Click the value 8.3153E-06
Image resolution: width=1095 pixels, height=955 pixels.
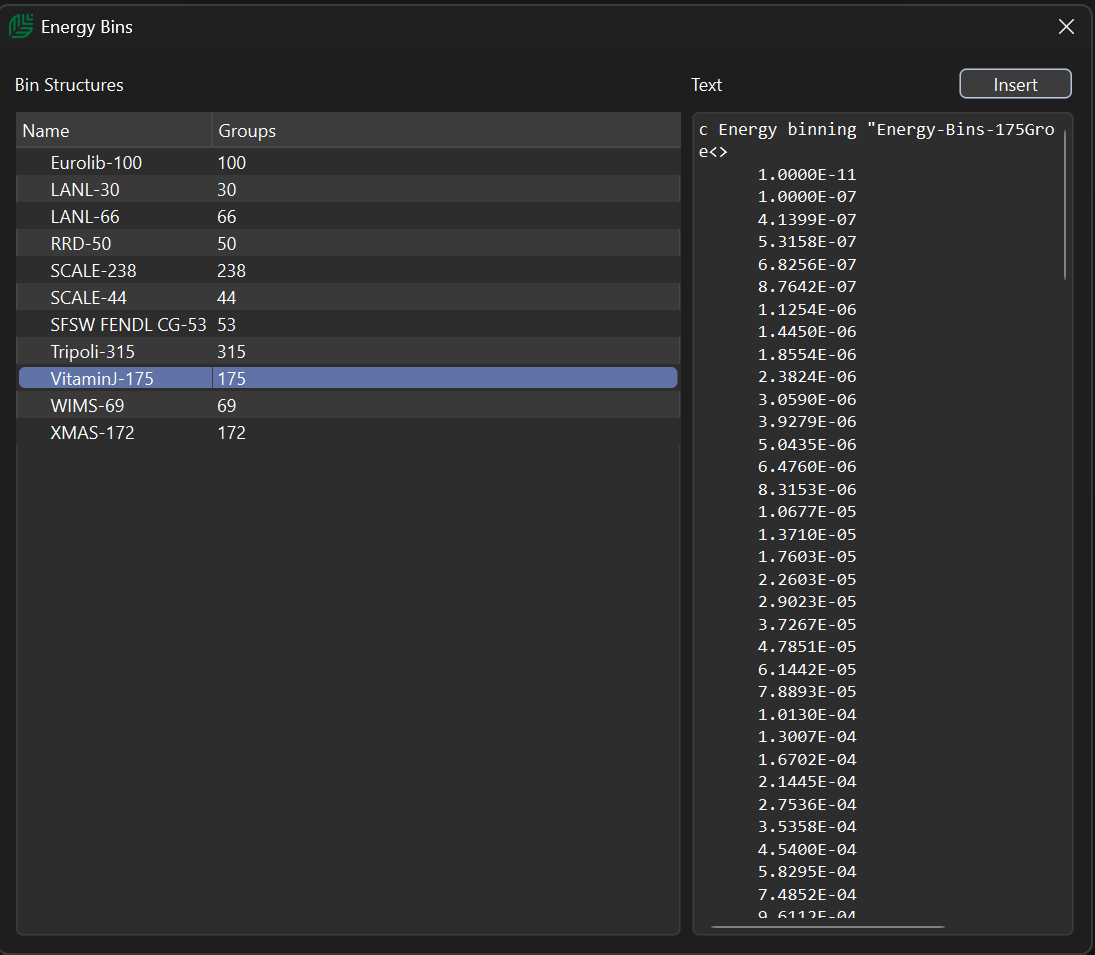coord(807,490)
